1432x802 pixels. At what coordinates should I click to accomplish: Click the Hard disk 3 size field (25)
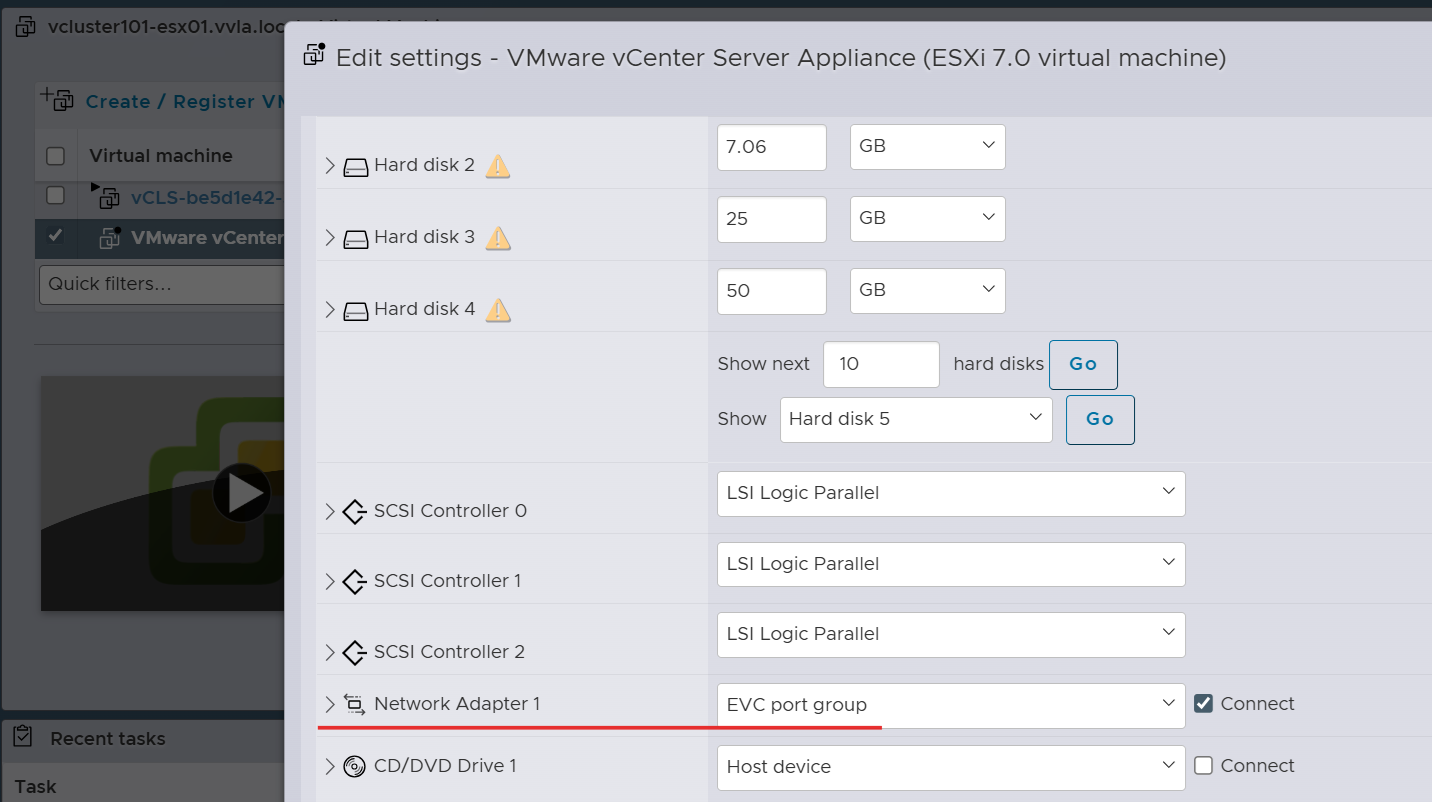772,219
